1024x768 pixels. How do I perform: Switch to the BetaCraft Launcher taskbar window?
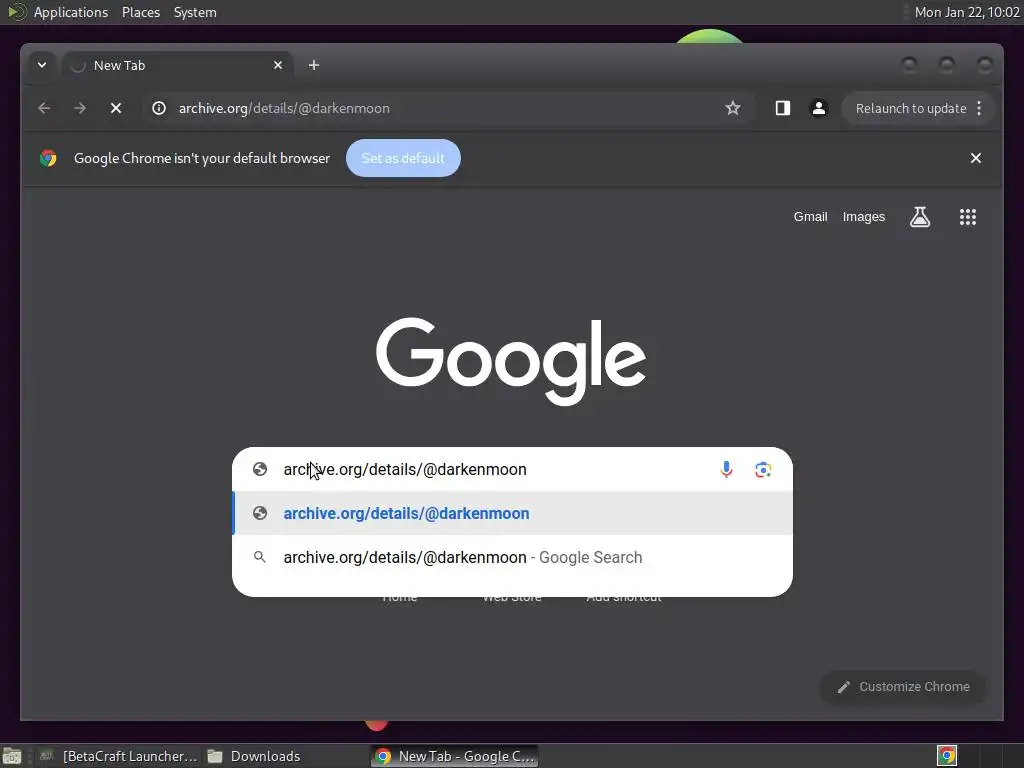[118, 756]
